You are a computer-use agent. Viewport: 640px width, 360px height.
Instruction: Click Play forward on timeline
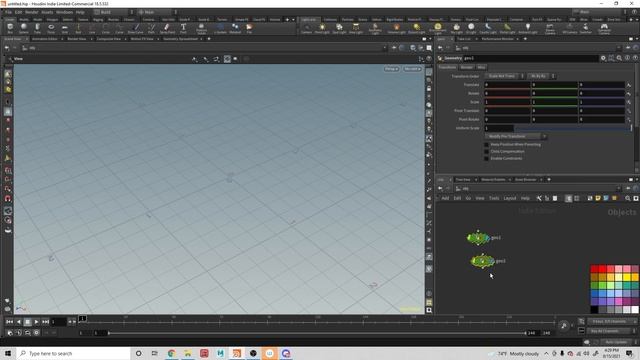point(36,322)
